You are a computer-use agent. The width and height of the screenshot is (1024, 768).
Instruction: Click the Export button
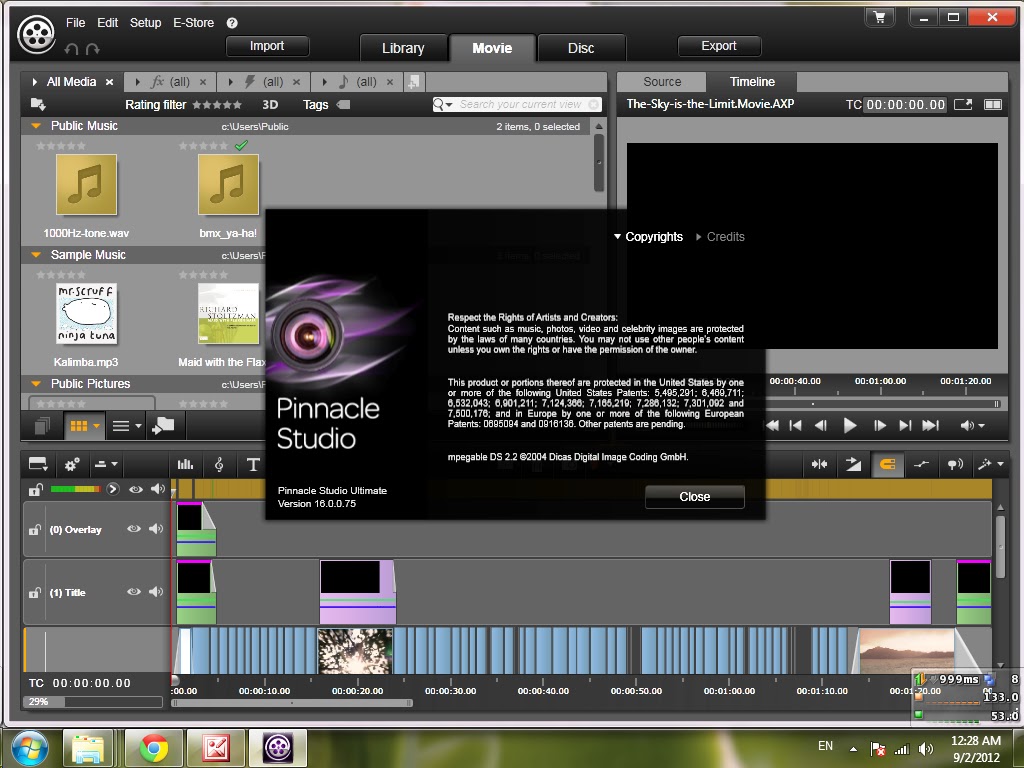tap(719, 45)
